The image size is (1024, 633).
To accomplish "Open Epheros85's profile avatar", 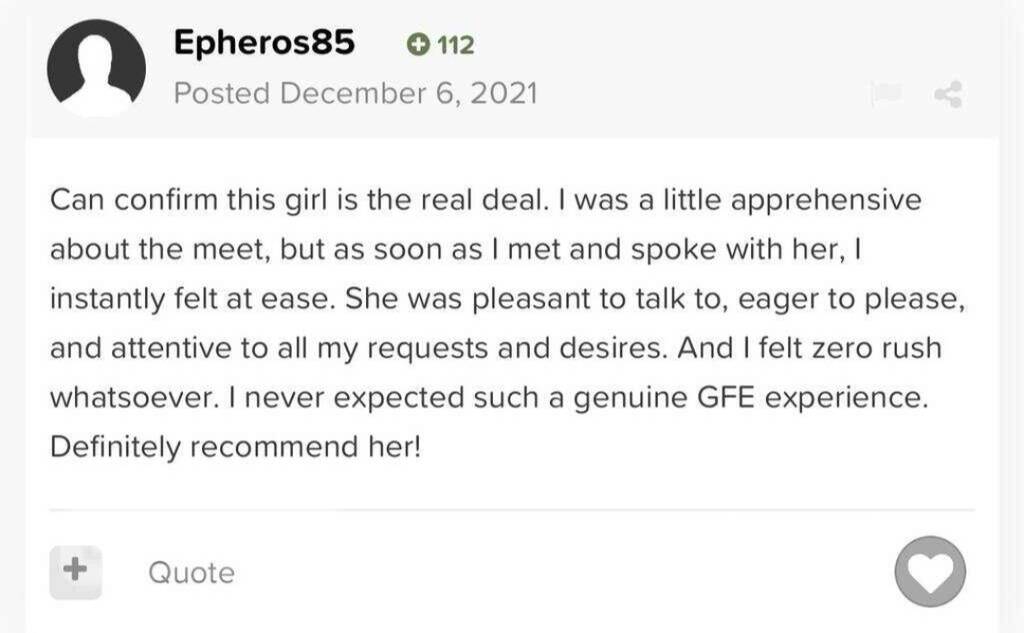I will tap(96, 68).
